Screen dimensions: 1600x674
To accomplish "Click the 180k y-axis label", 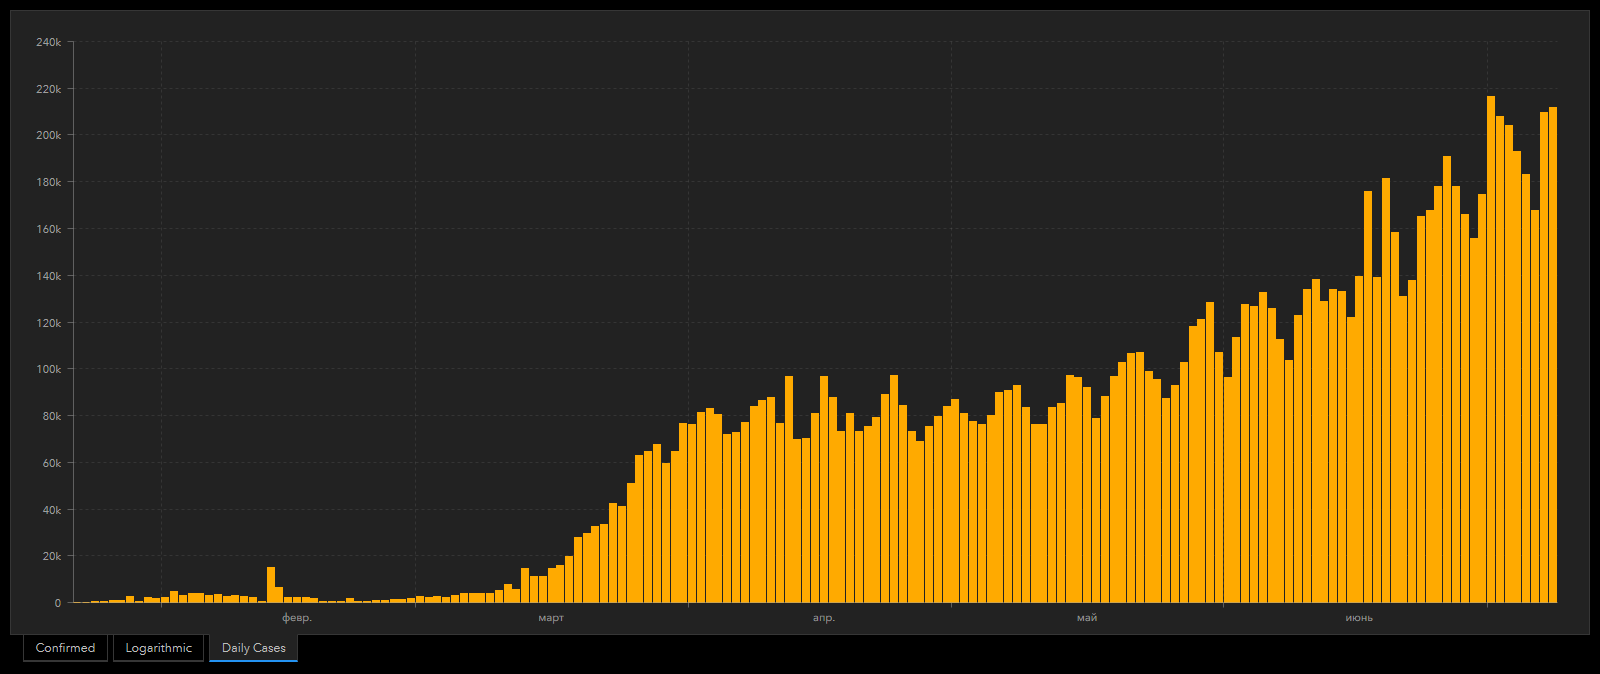I will 48,182.
